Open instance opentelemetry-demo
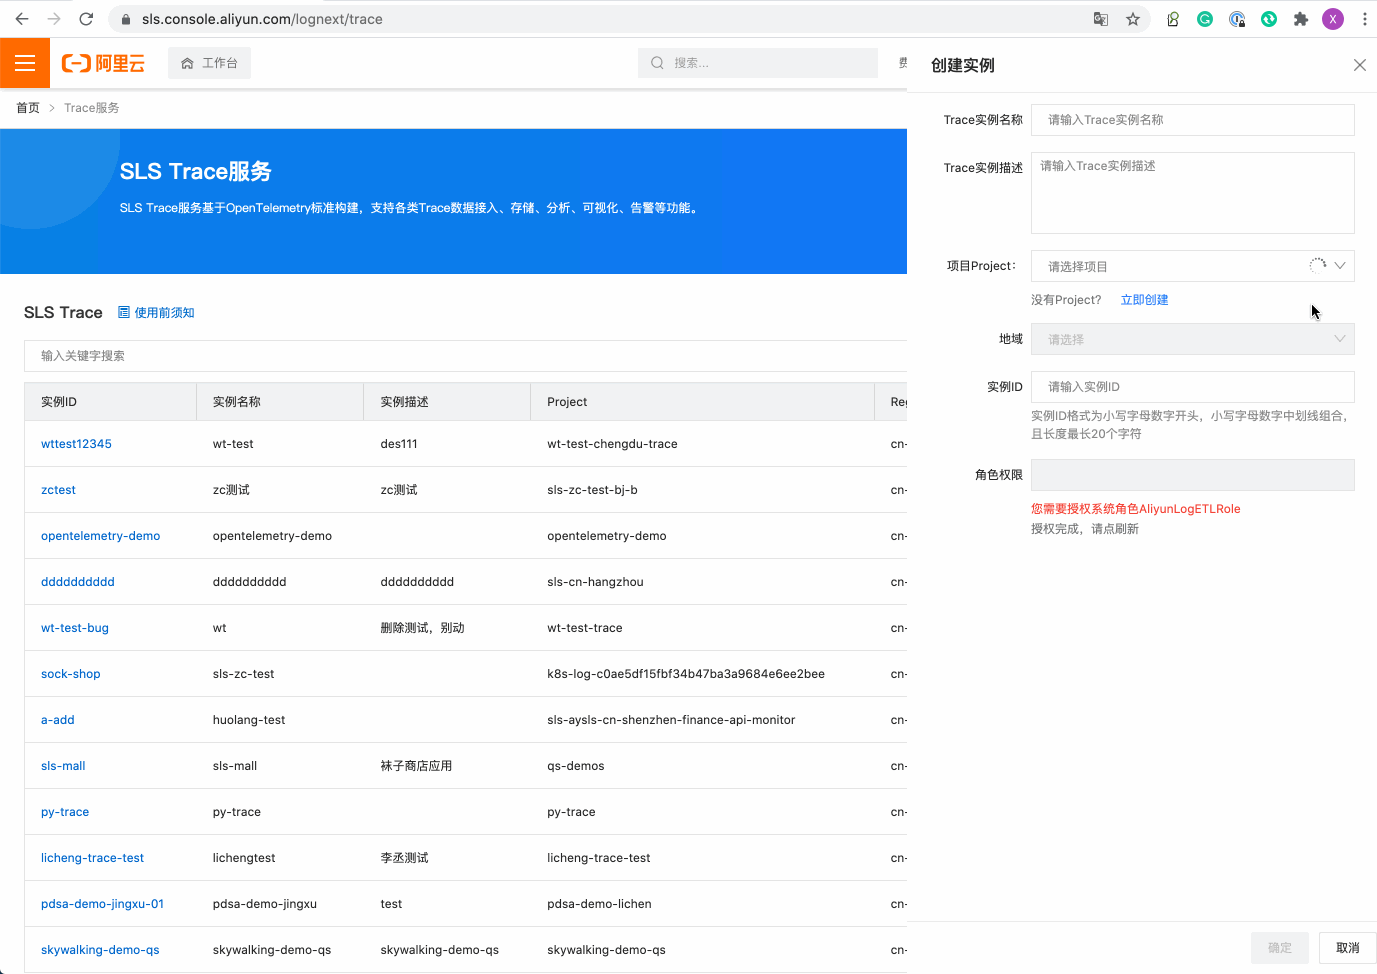This screenshot has height=974, width=1377. [100, 536]
